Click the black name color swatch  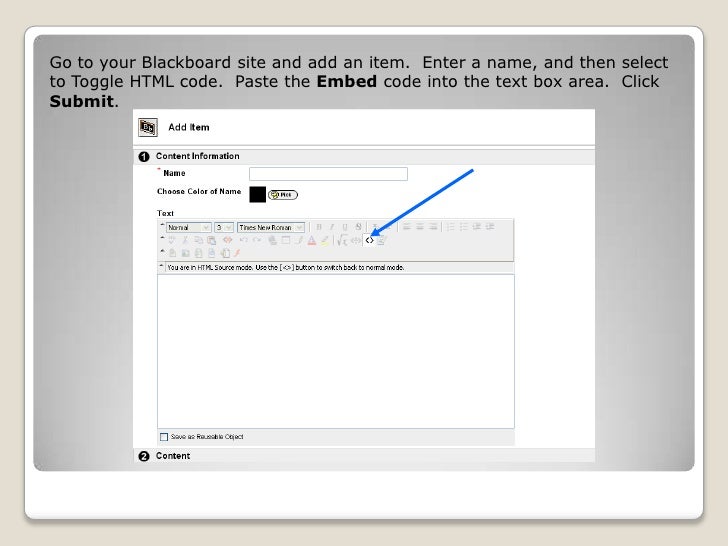point(258,195)
